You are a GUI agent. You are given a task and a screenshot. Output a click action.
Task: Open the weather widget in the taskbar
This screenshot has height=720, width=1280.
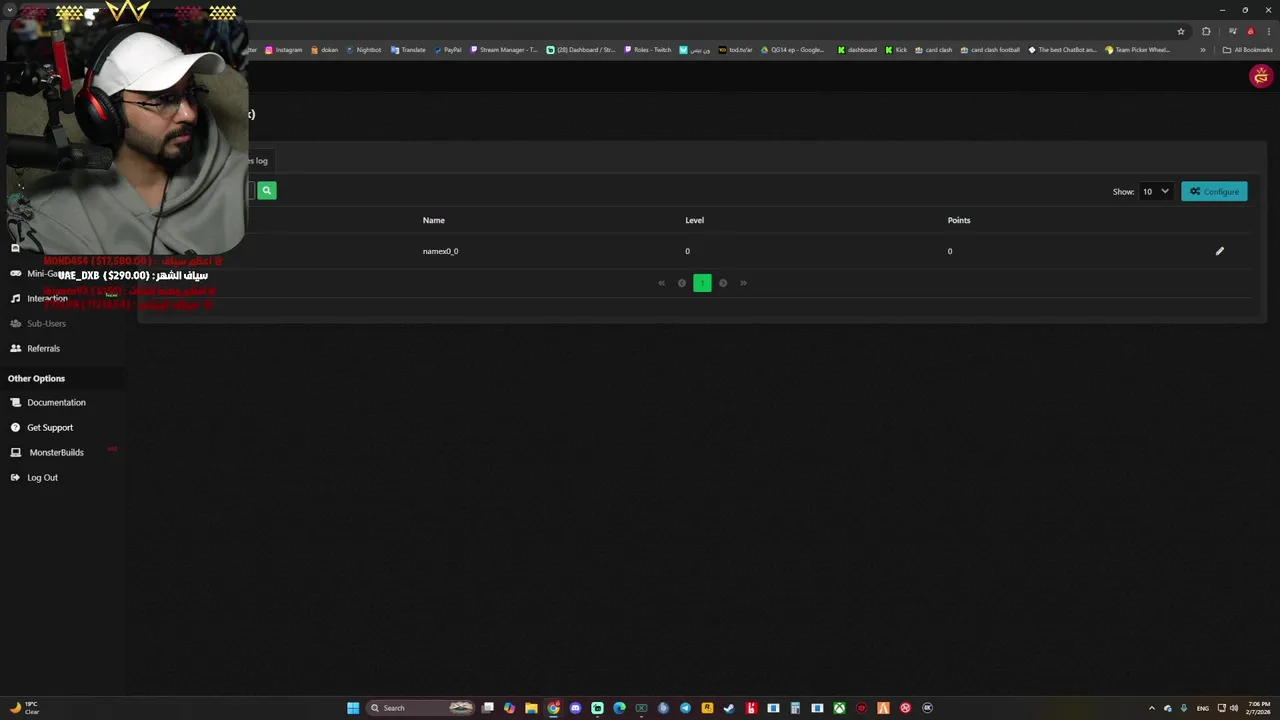click(24, 708)
